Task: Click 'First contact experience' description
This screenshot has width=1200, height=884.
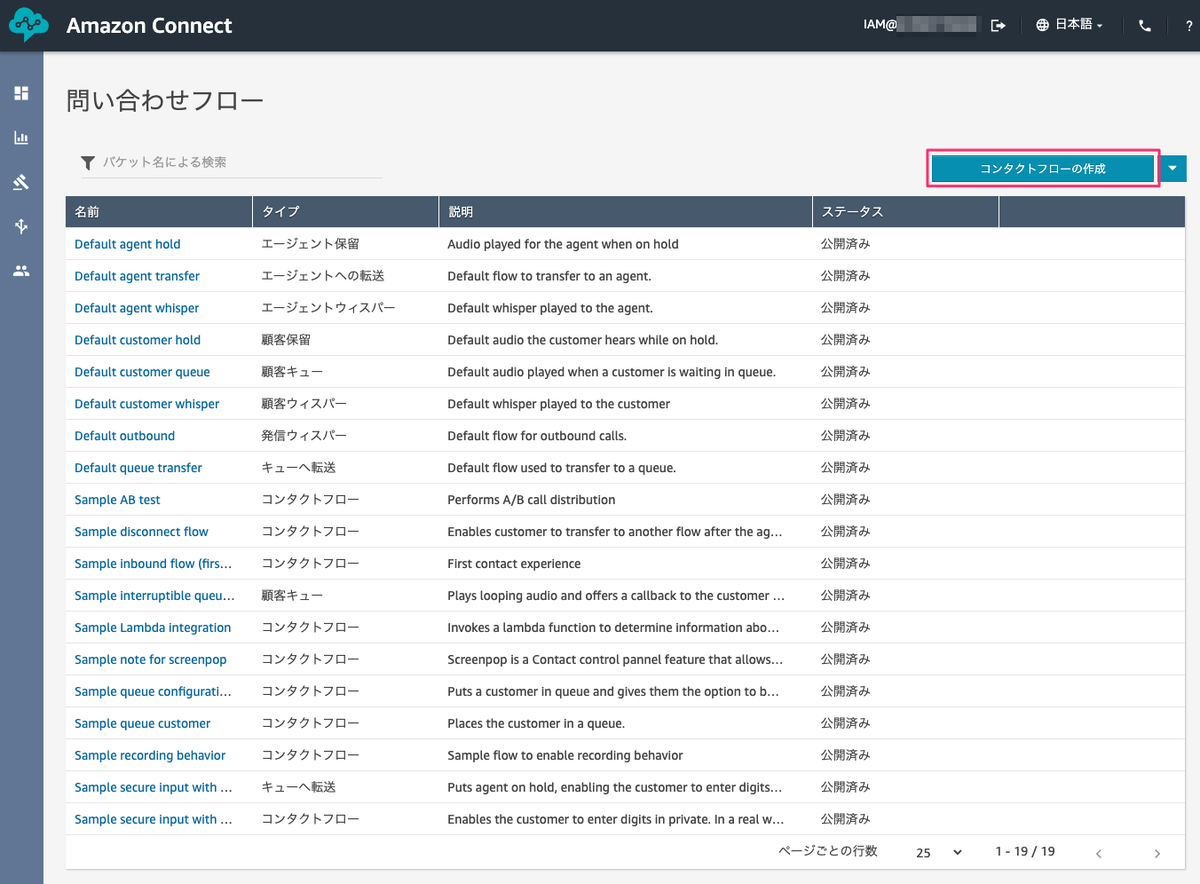Action: coord(514,564)
